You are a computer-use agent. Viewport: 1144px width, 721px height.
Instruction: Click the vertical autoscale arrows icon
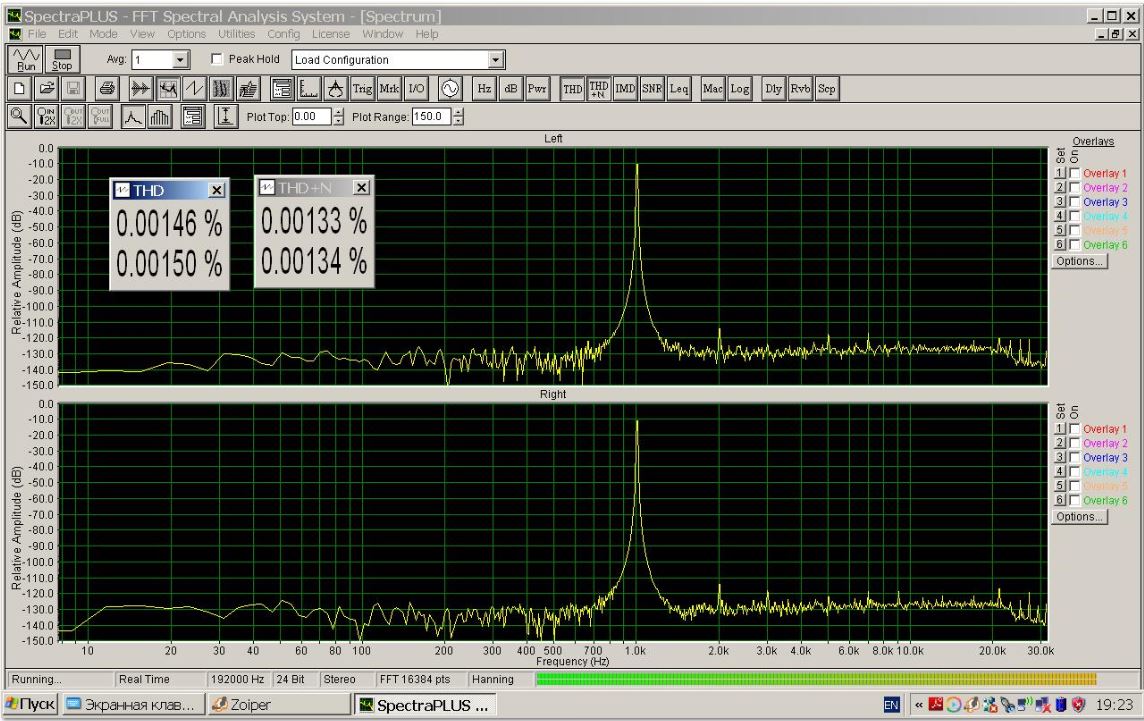pos(226,117)
